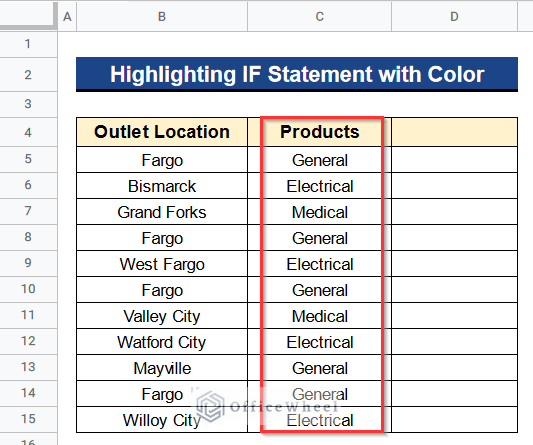Select 'Bismarck' cell
This screenshot has width=533, height=445.
point(162,186)
